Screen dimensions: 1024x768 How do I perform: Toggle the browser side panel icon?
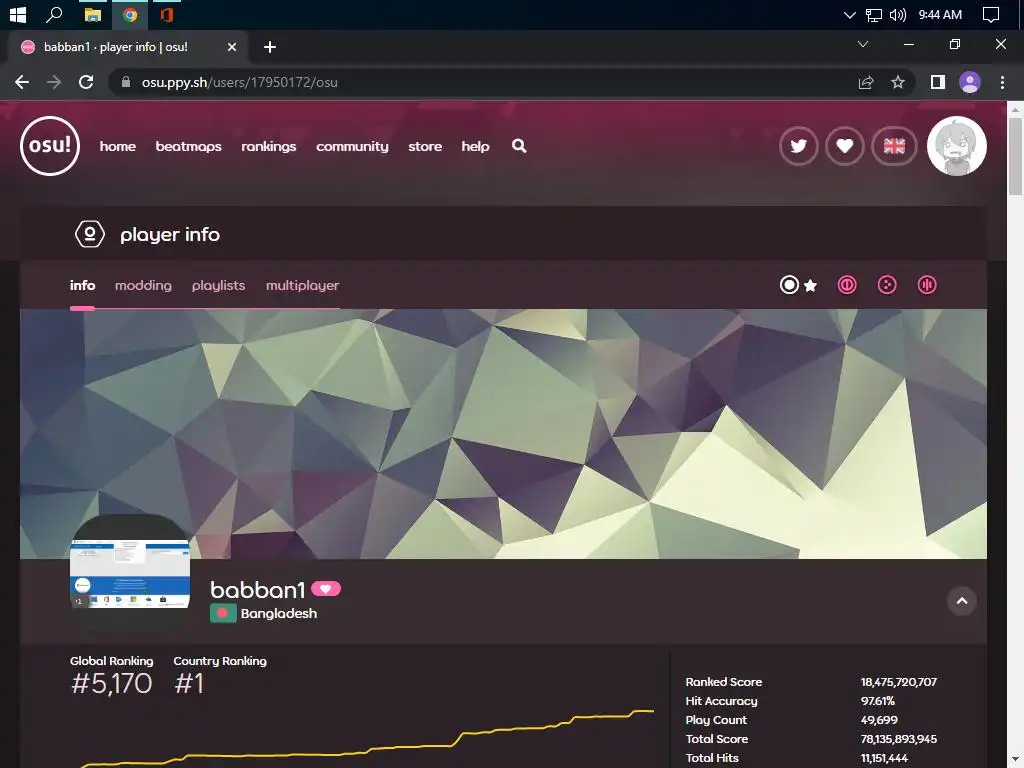(x=938, y=82)
